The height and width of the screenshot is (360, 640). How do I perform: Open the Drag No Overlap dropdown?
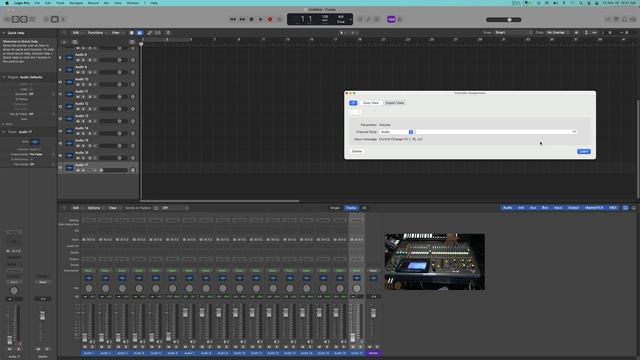click(558, 33)
